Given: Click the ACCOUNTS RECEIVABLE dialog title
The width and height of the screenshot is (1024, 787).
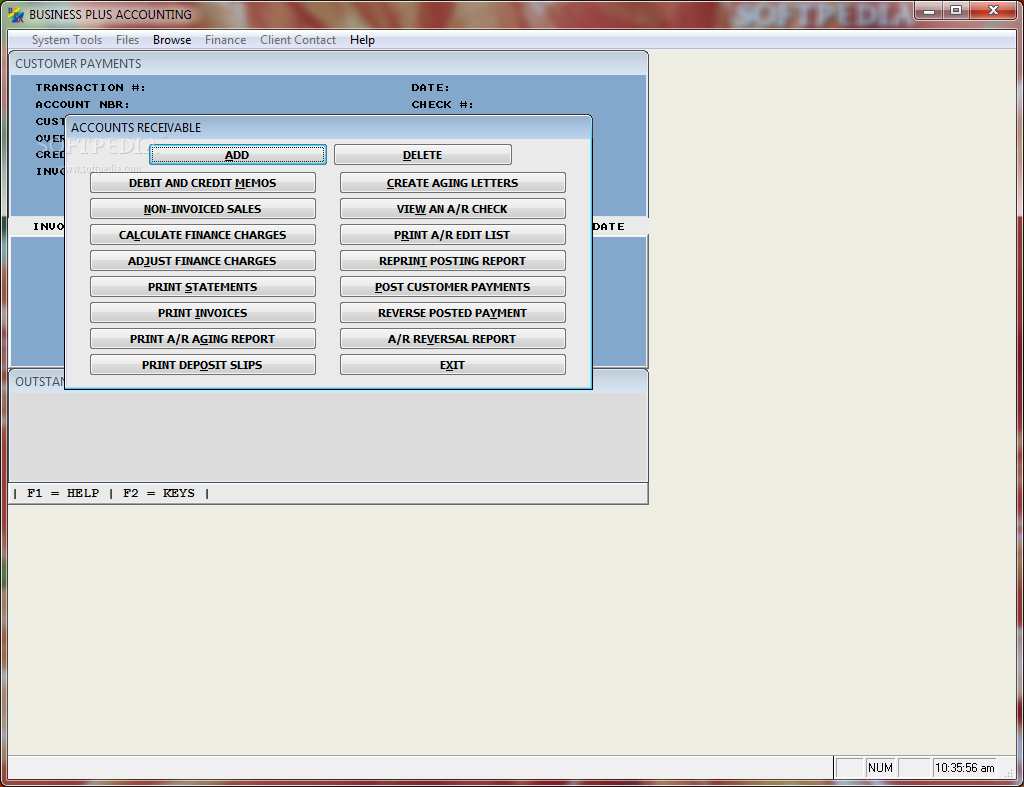Looking at the screenshot, I should (x=136, y=127).
